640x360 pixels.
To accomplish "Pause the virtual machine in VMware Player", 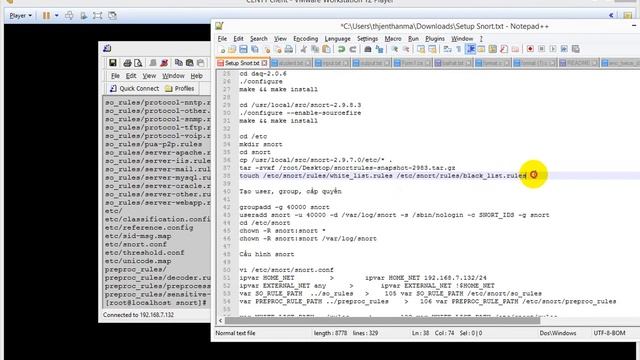I will coord(46,16).
